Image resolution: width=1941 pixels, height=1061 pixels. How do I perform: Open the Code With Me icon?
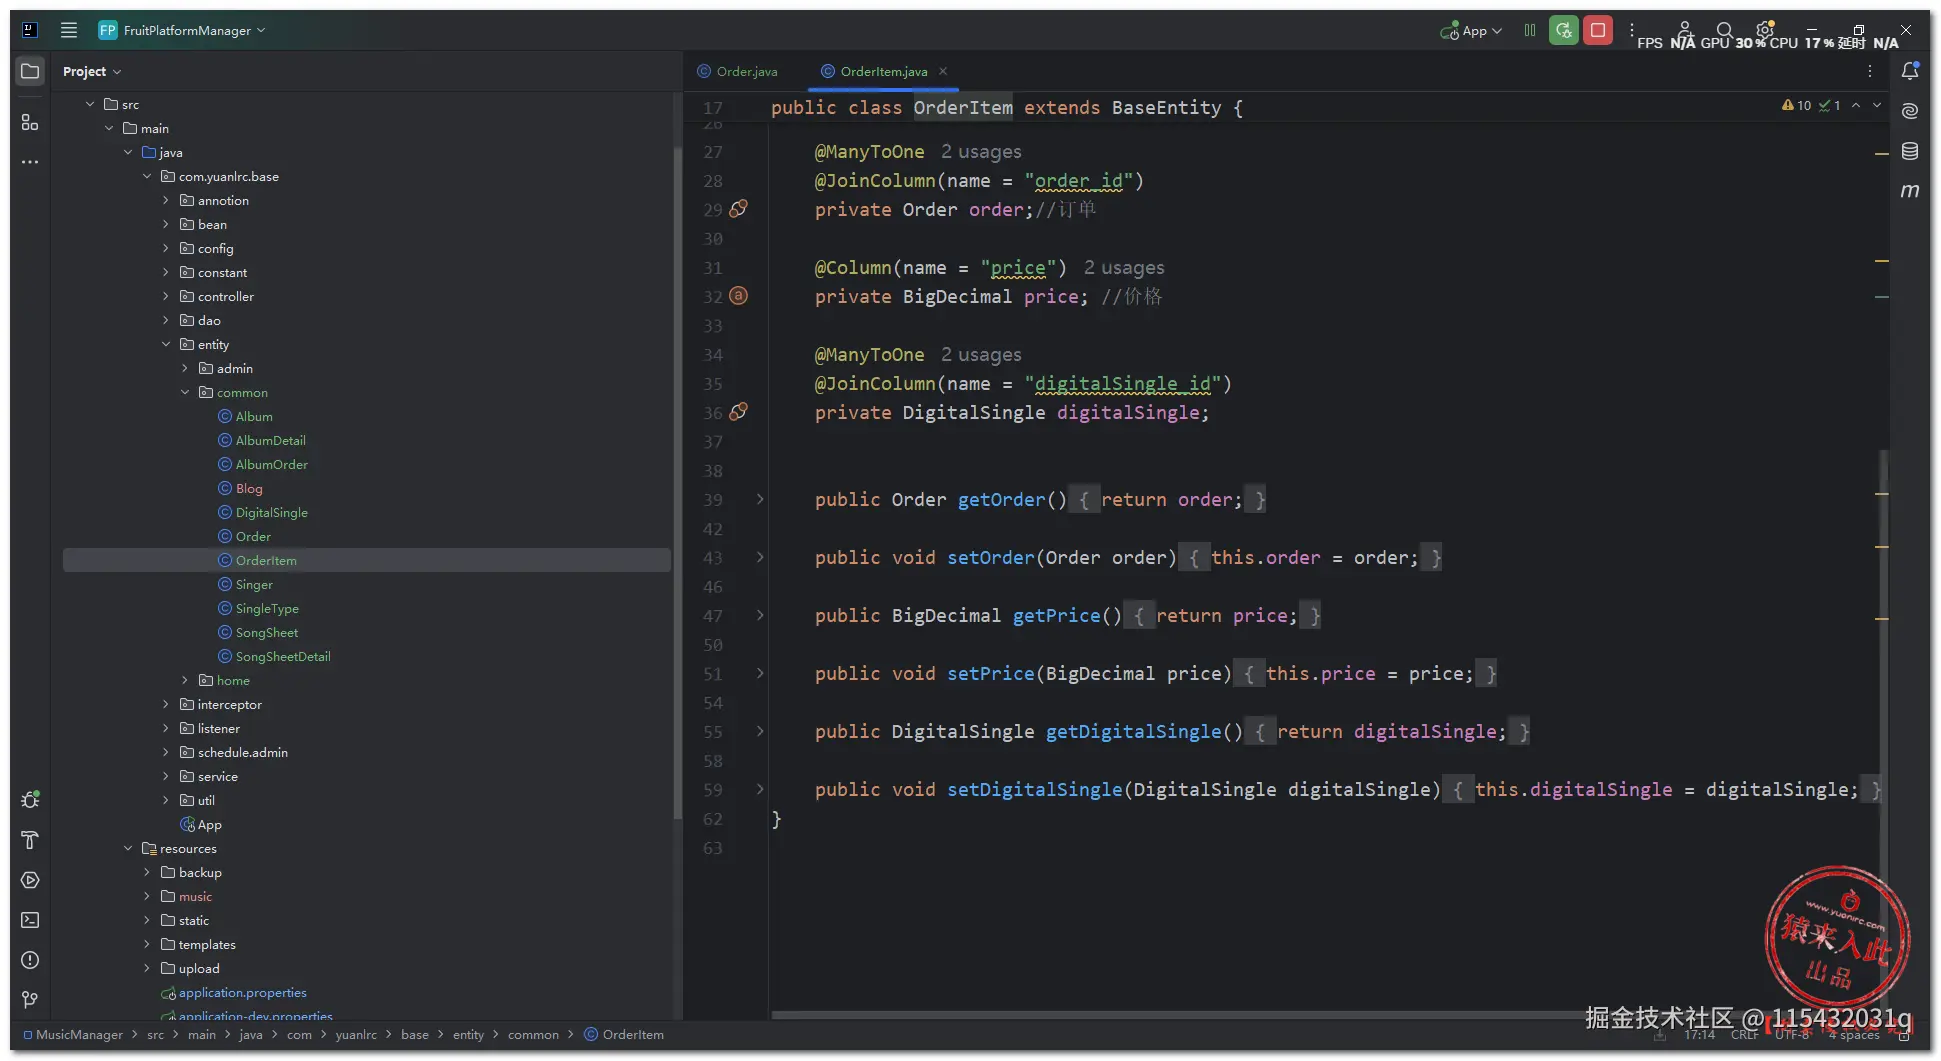(x=1685, y=30)
